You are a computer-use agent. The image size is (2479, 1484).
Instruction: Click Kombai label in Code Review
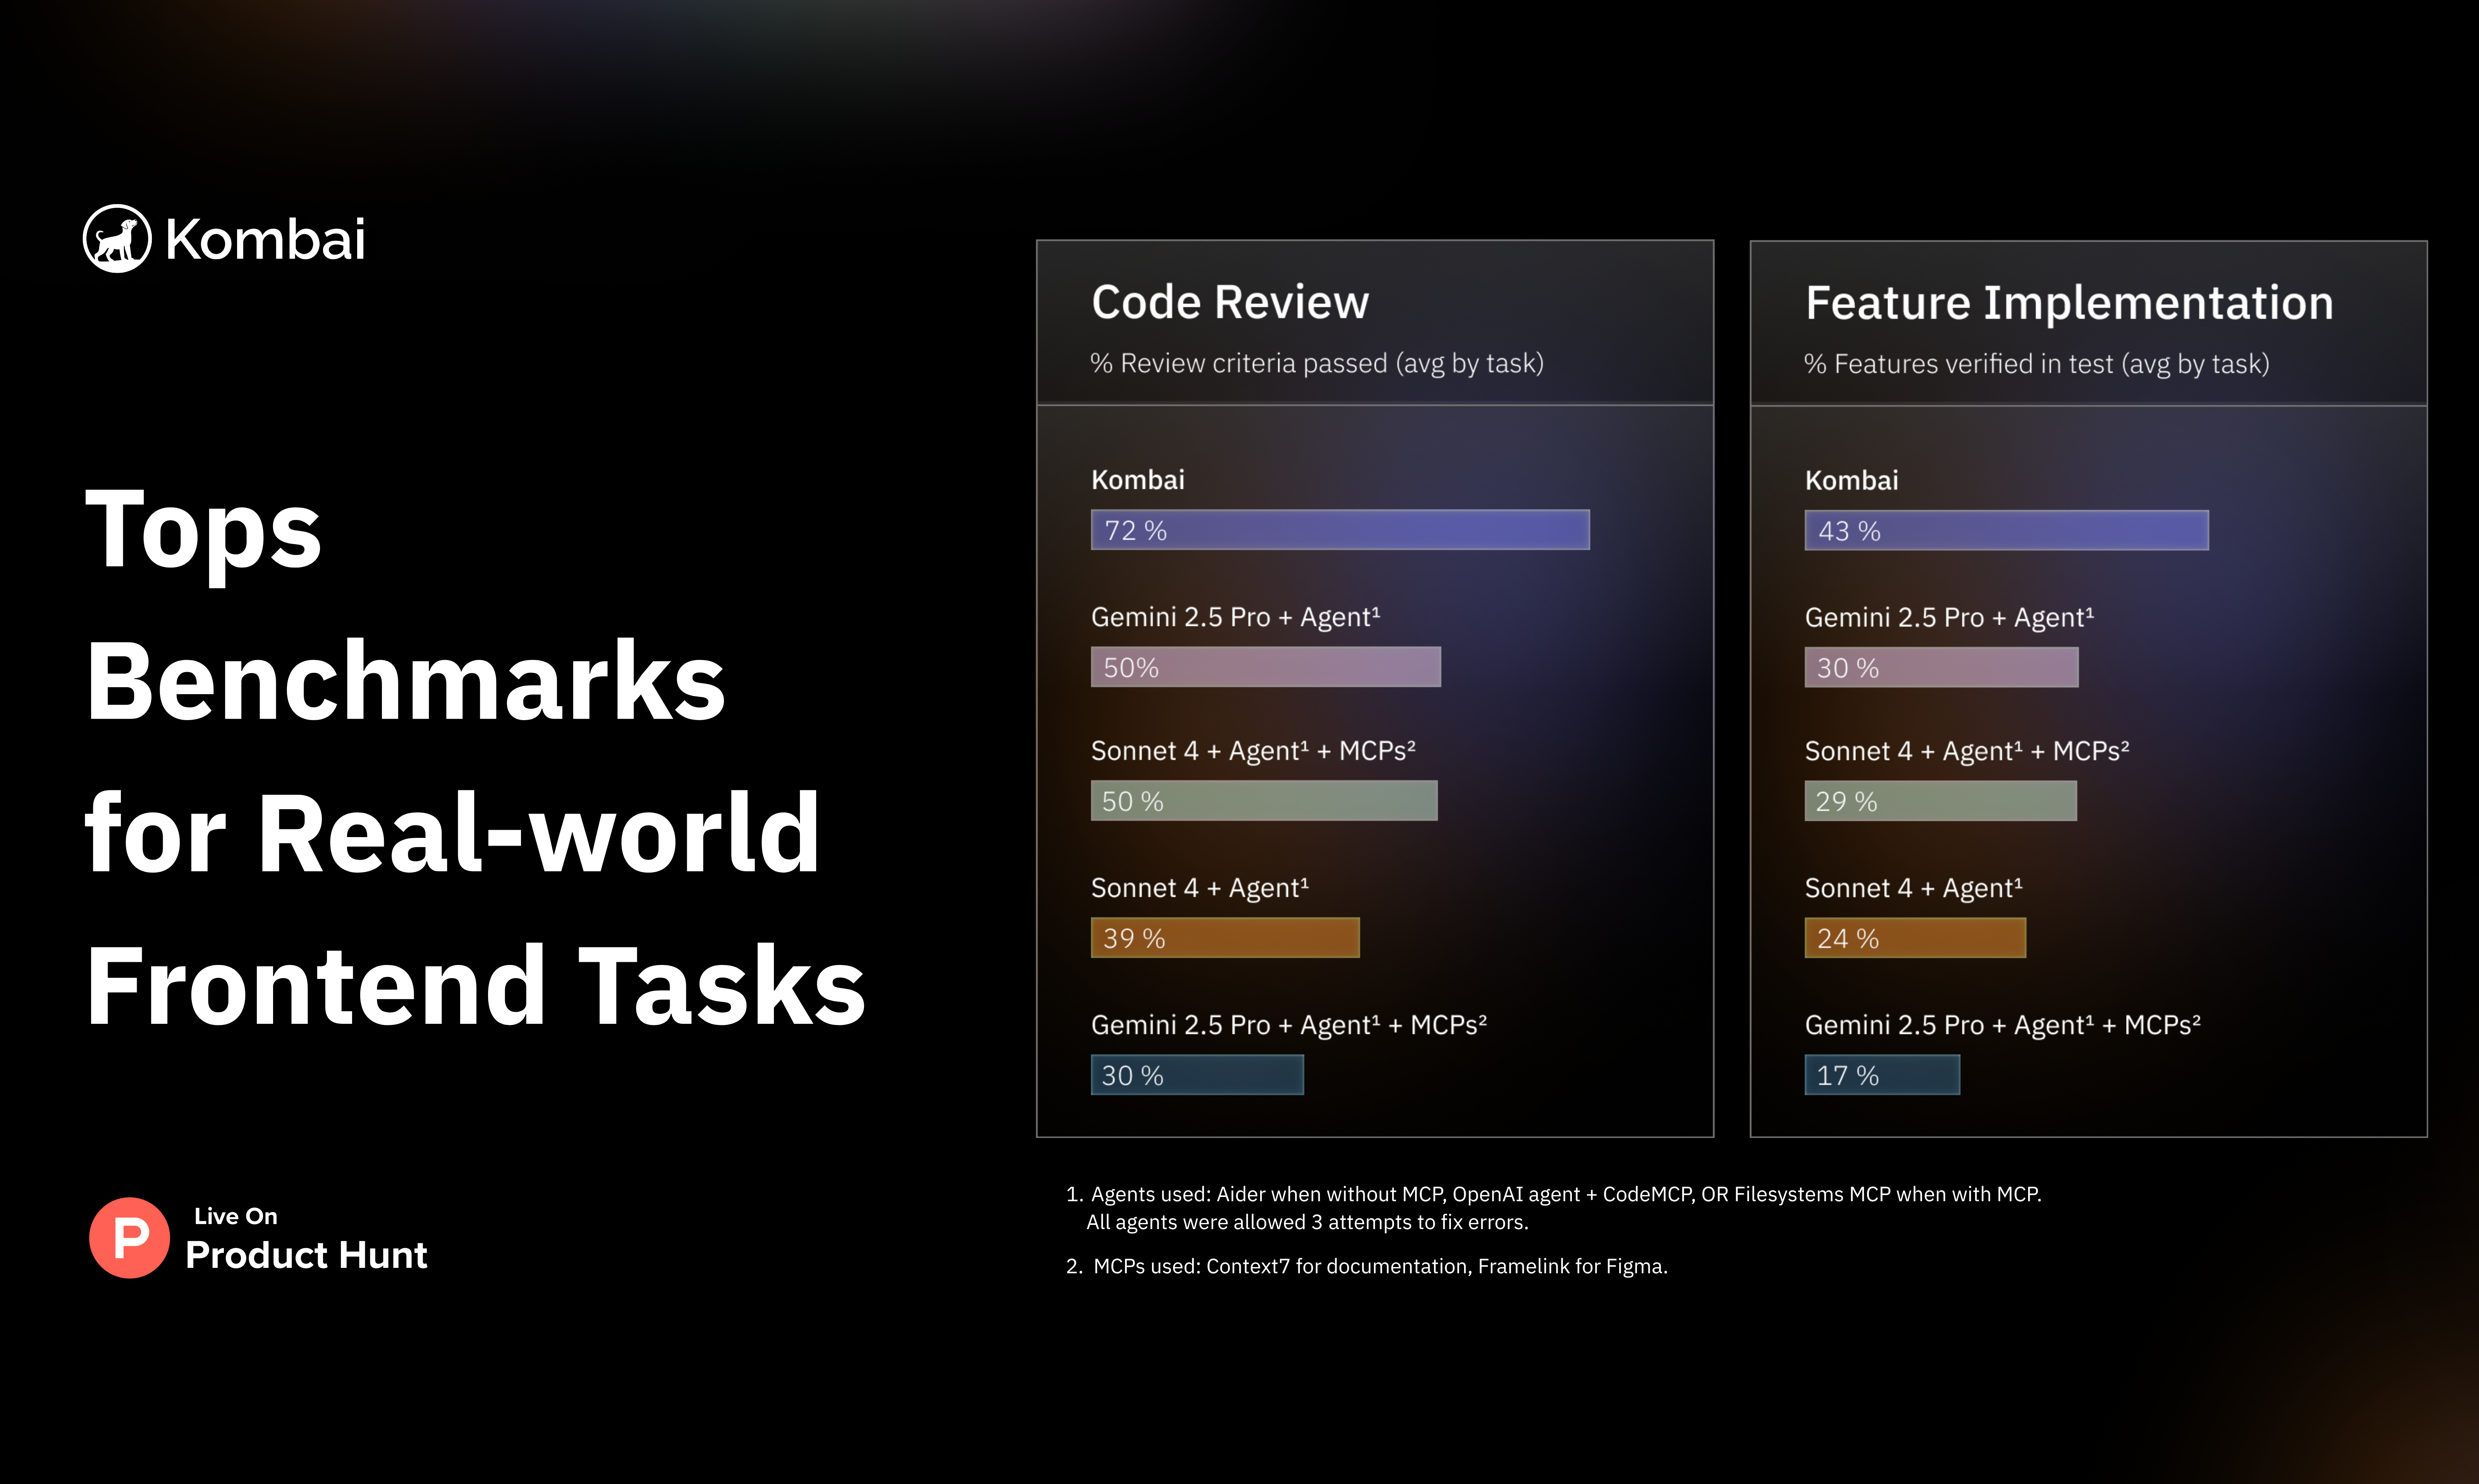coord(1138,480)
